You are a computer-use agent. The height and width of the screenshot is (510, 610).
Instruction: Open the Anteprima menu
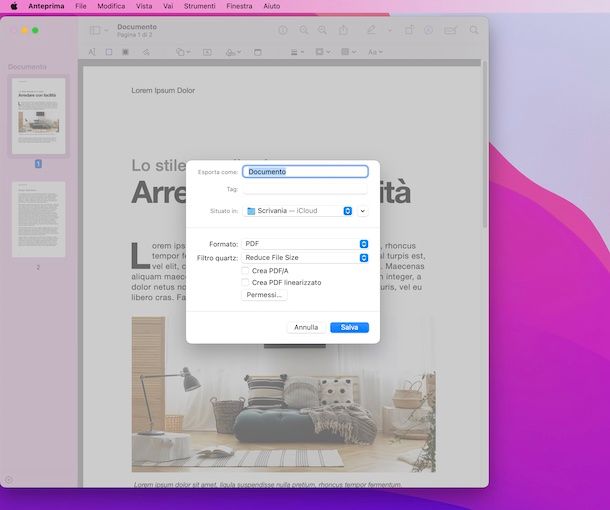[x=46, y=6]
